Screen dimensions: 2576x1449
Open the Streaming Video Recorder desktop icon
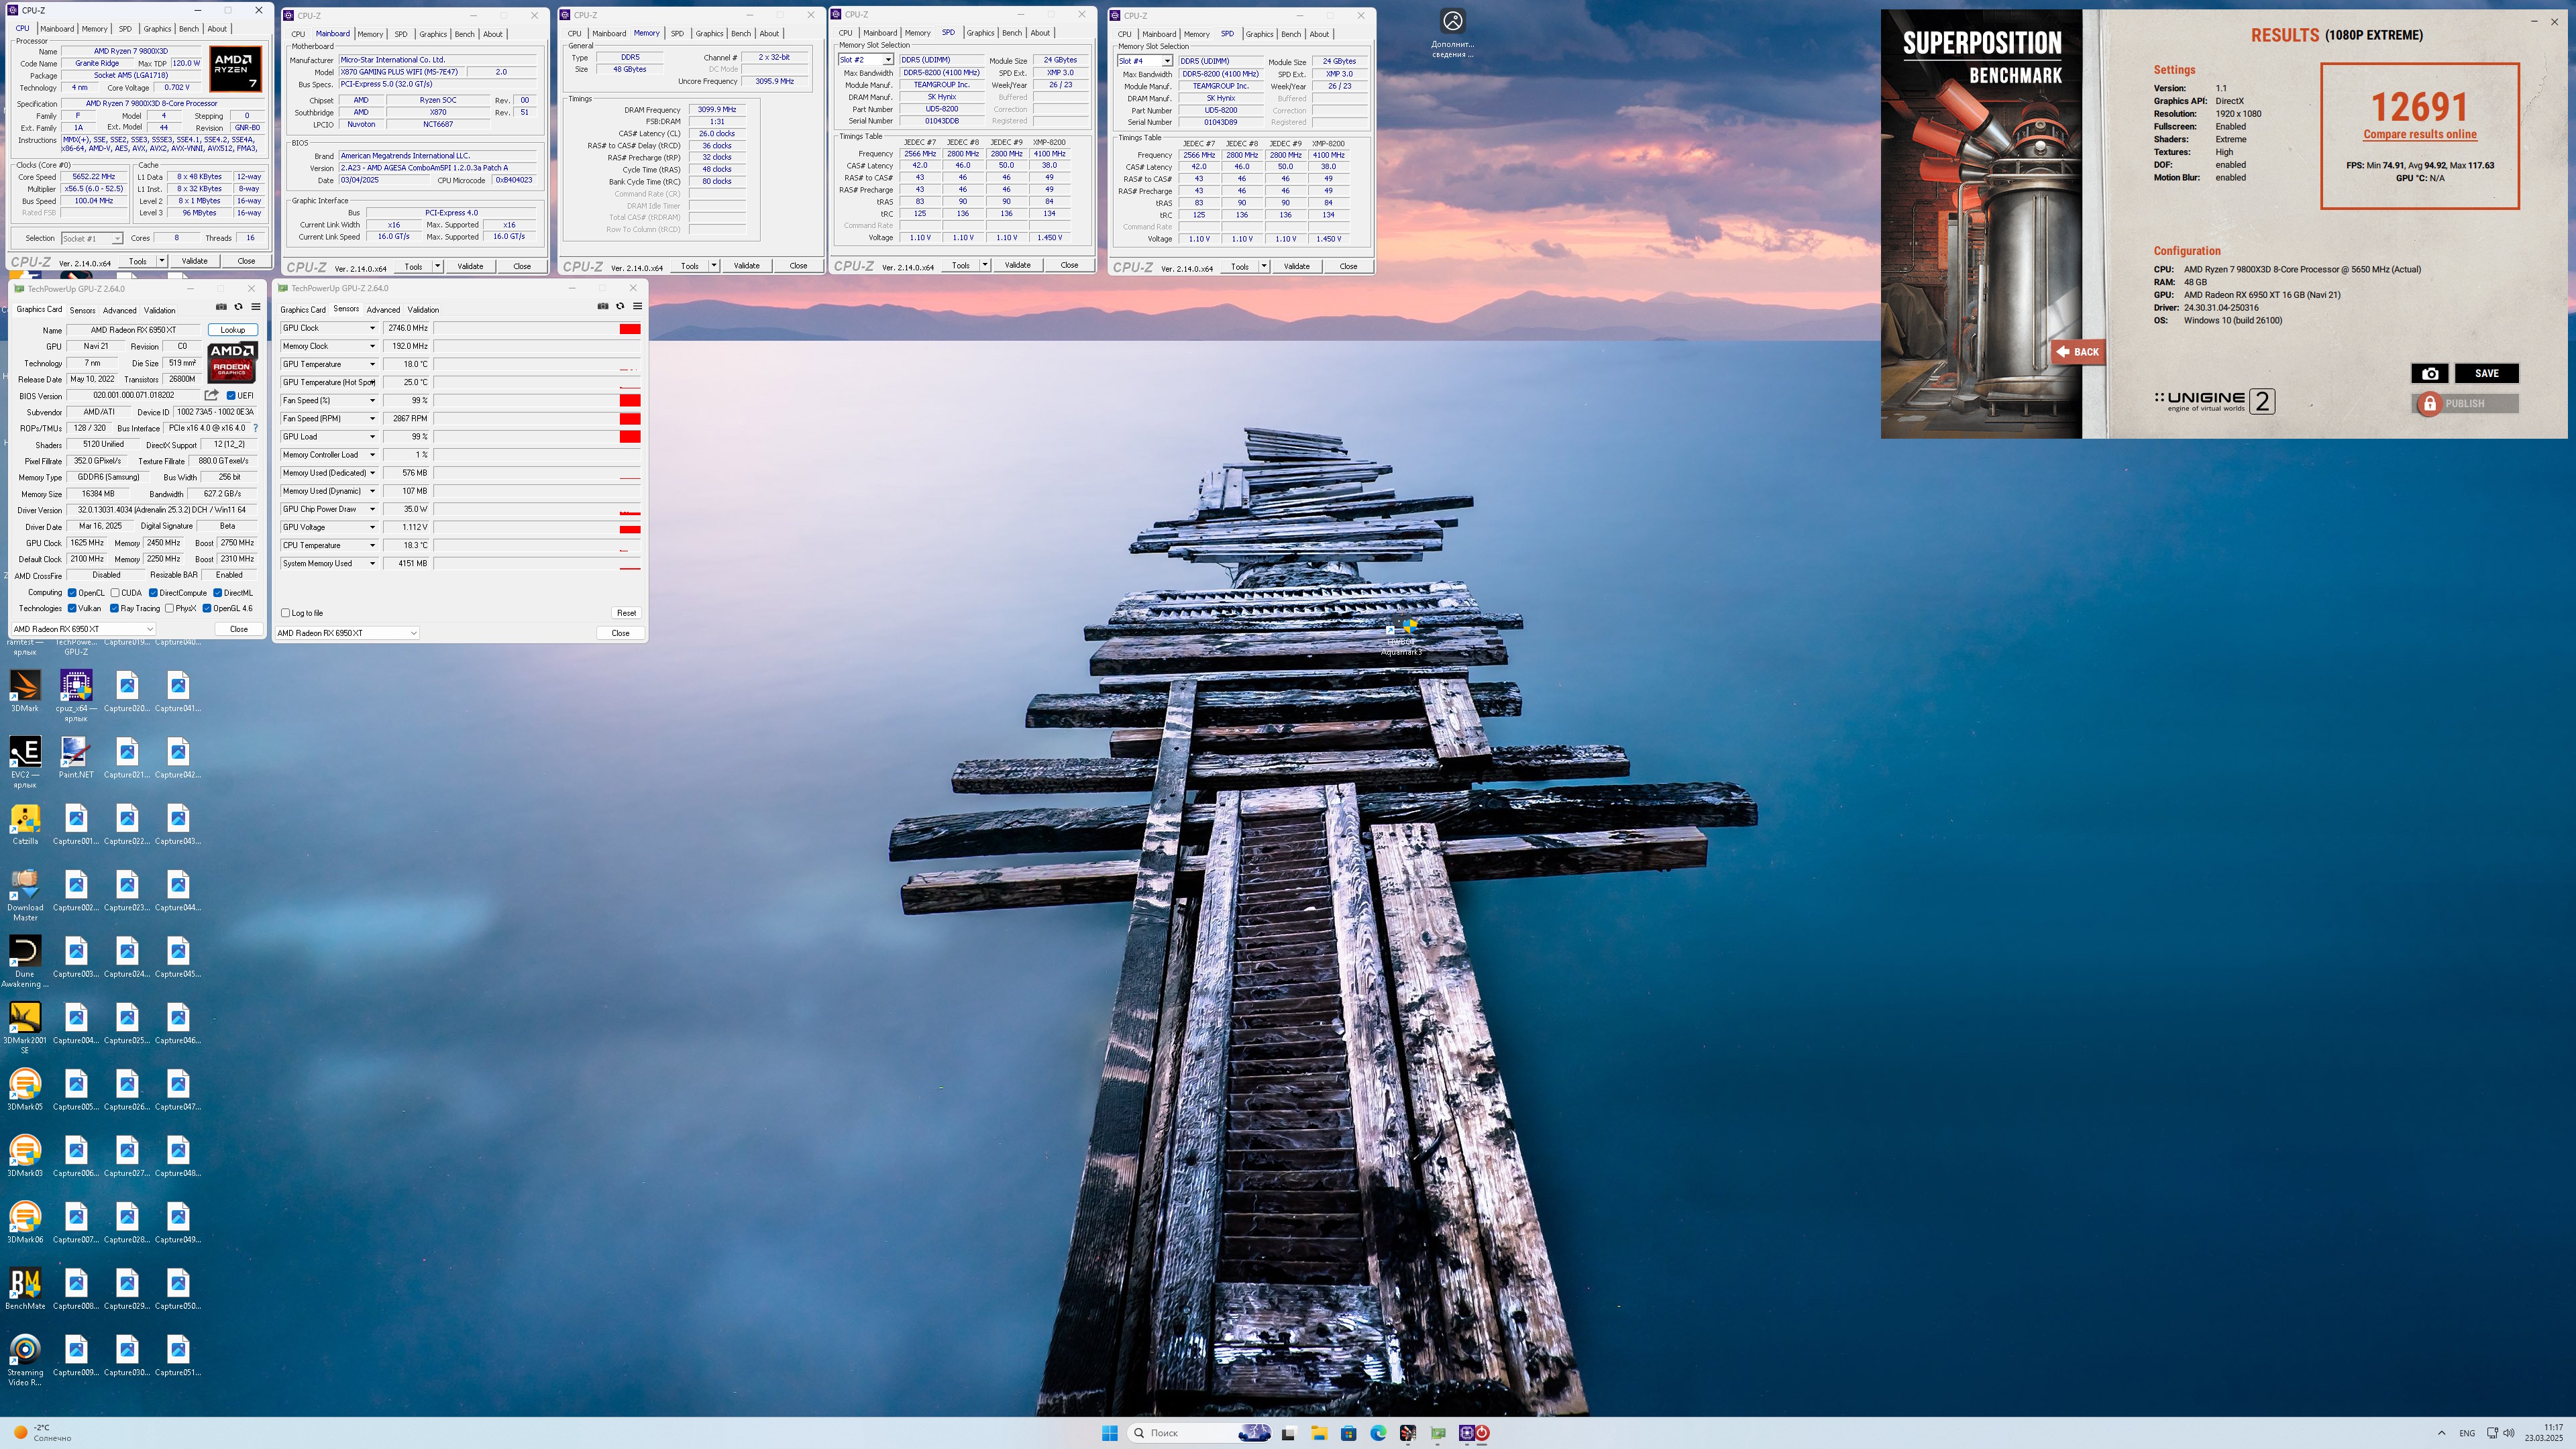pyautogui.click(x=25, y=1360)
